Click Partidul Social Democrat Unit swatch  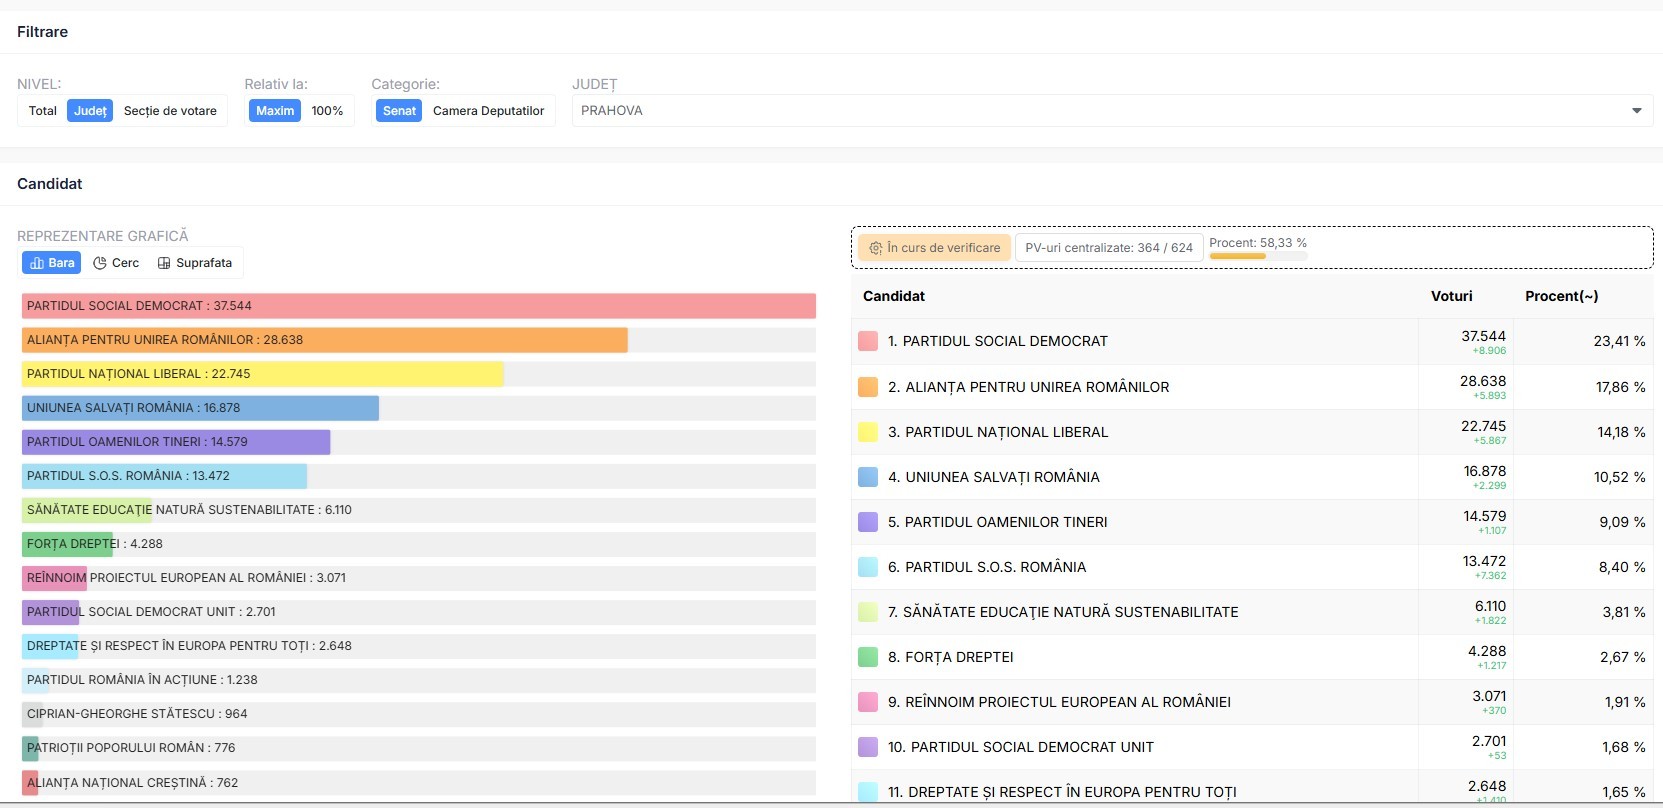click(x=868, y=747)
